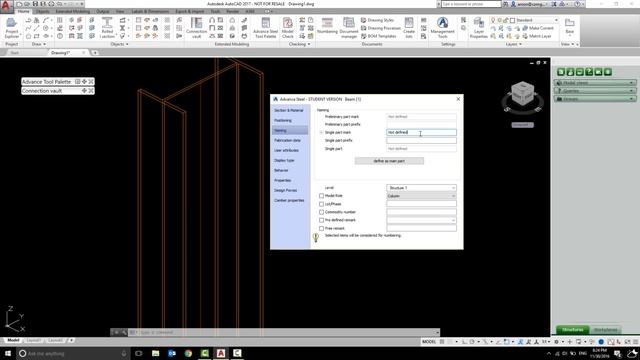Viewport: 640px width, 360px height.
Task: Open the Positioning dialog page
Action: (283, 121)
